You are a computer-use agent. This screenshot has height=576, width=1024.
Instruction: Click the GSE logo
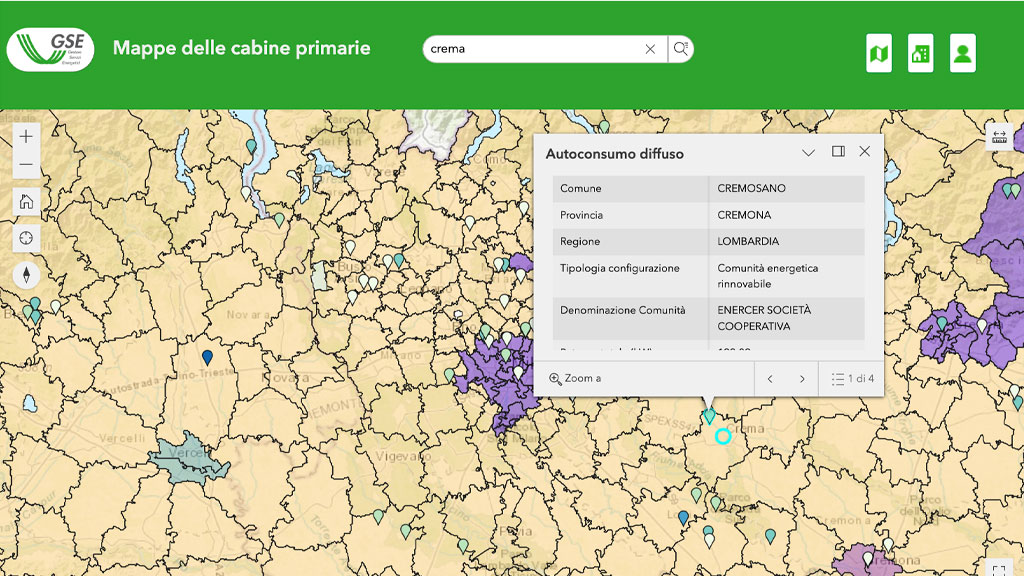click(x=51, y=50)
